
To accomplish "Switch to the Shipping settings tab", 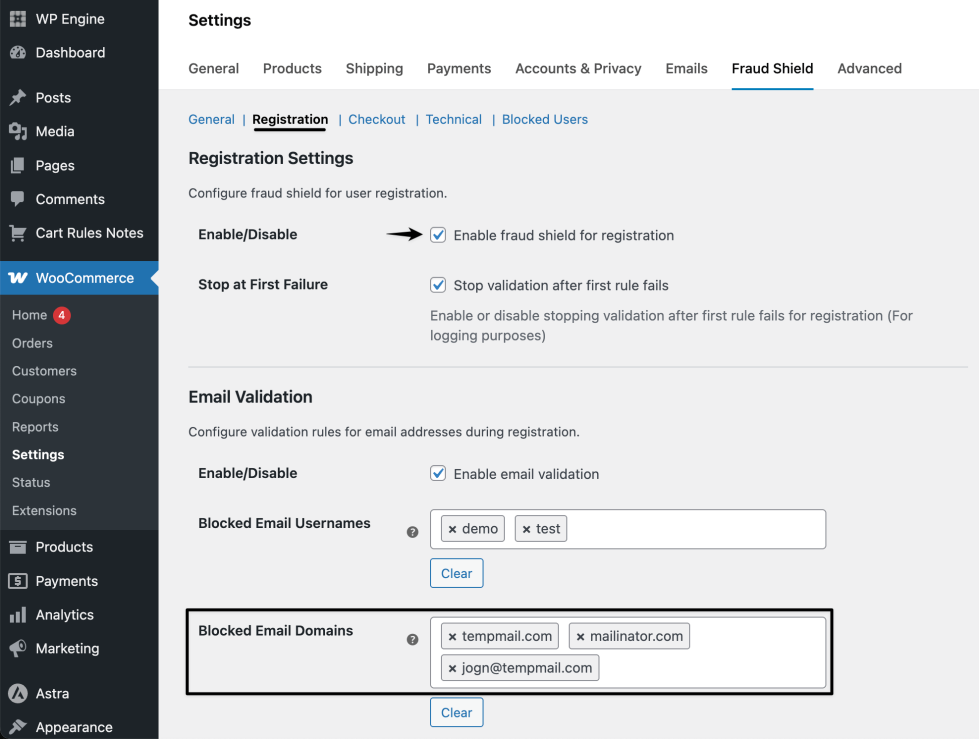I will 374,69.
